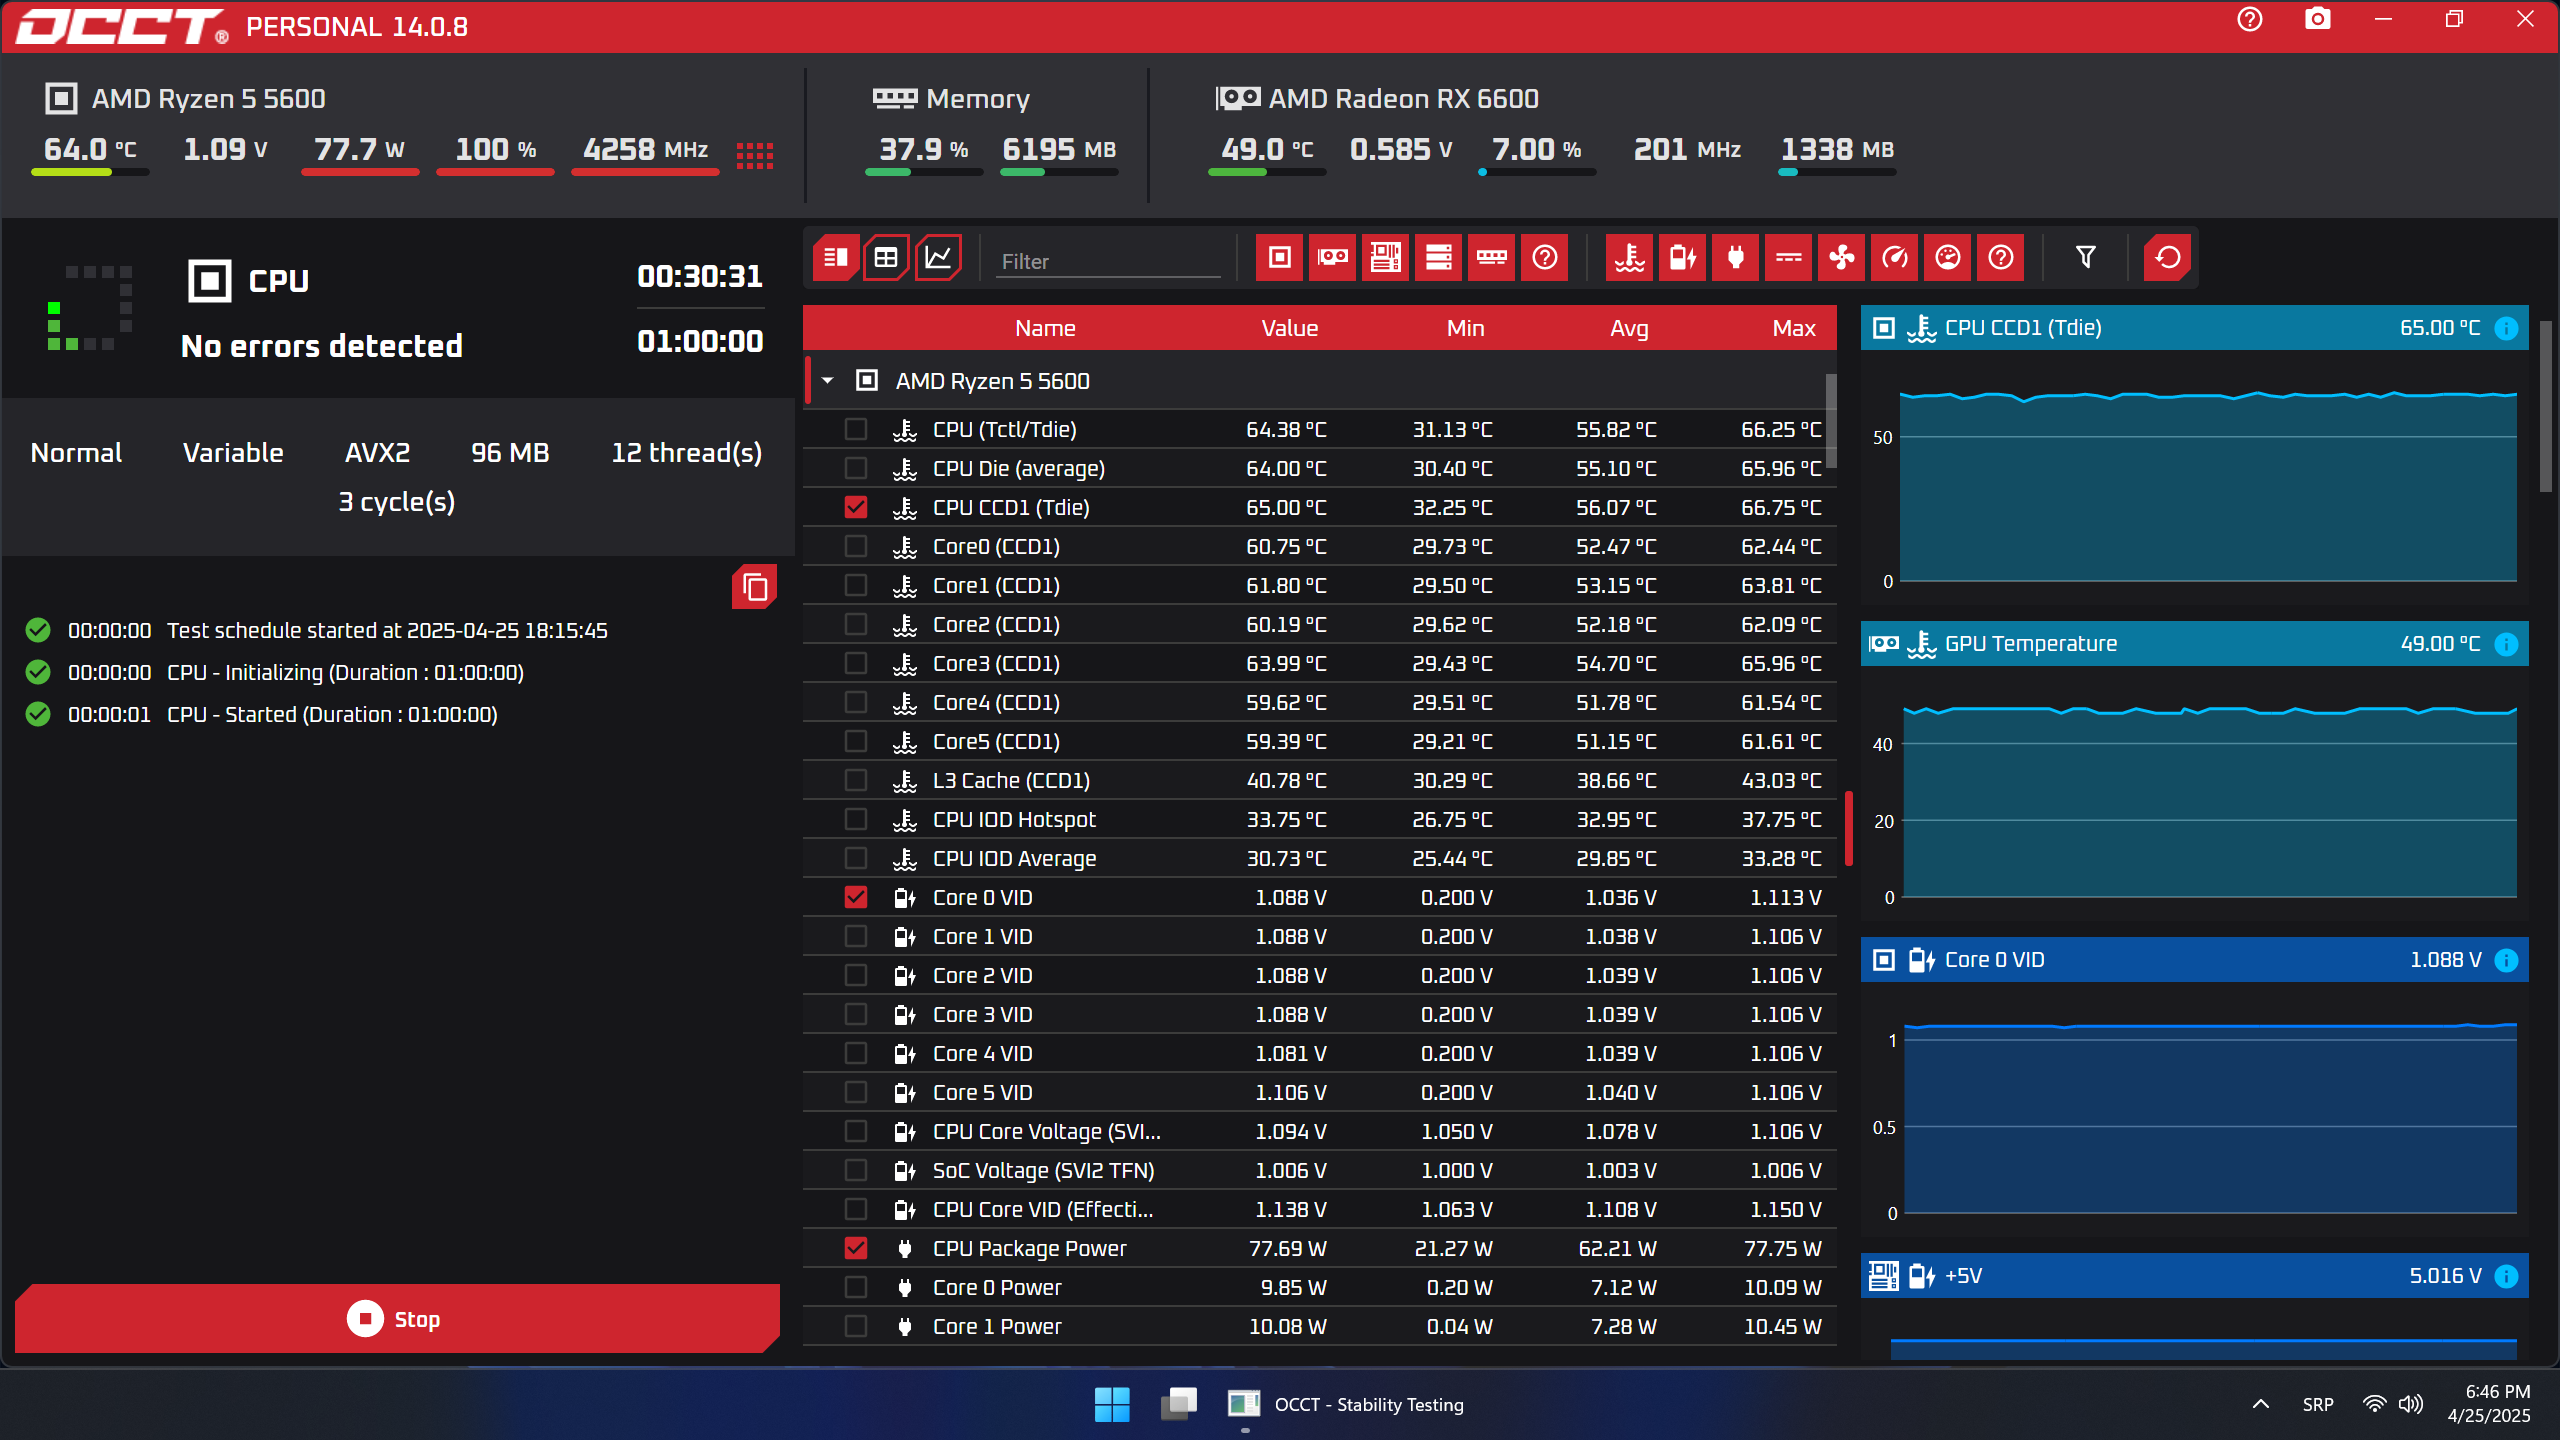Uncheck the CPU CCD1 (Tdie) checkbox
Screen dimensions: 2560x1440
point(856,507)
